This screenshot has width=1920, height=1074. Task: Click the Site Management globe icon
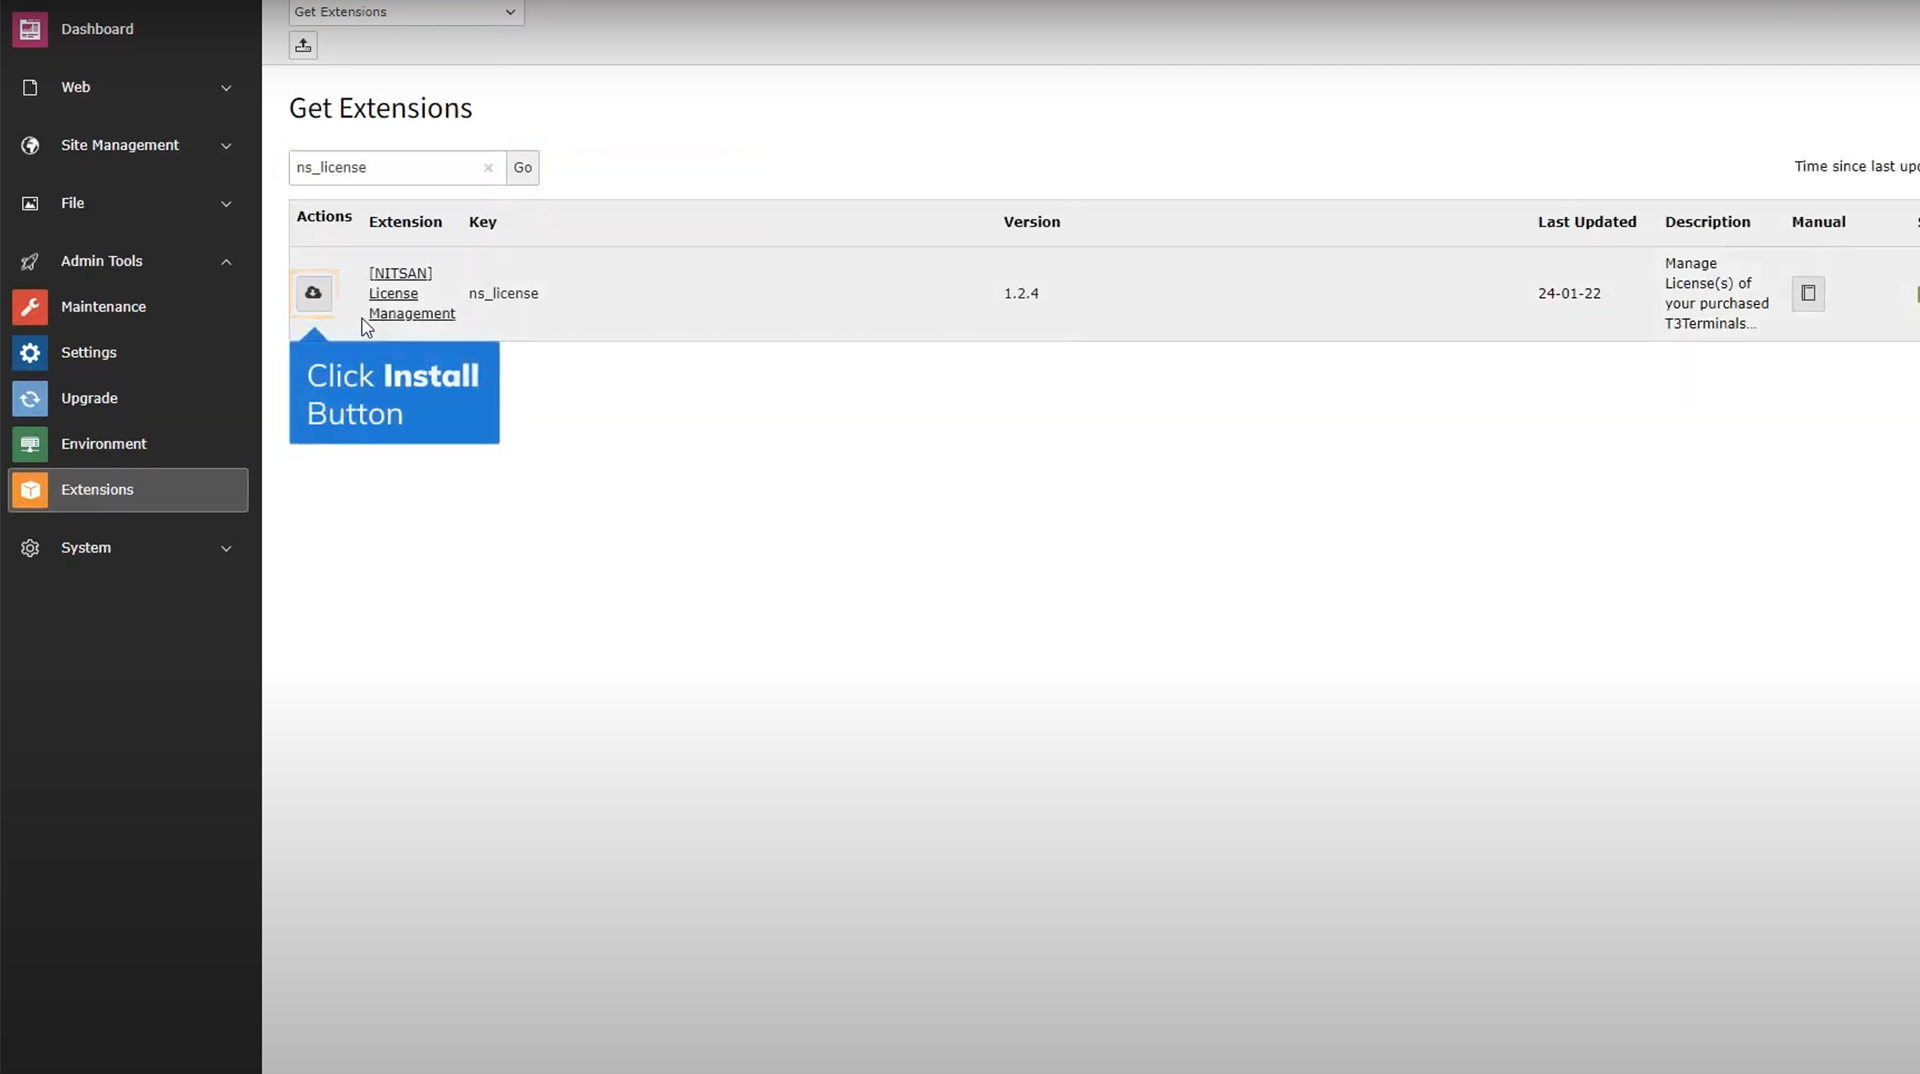tap(30, 145)
